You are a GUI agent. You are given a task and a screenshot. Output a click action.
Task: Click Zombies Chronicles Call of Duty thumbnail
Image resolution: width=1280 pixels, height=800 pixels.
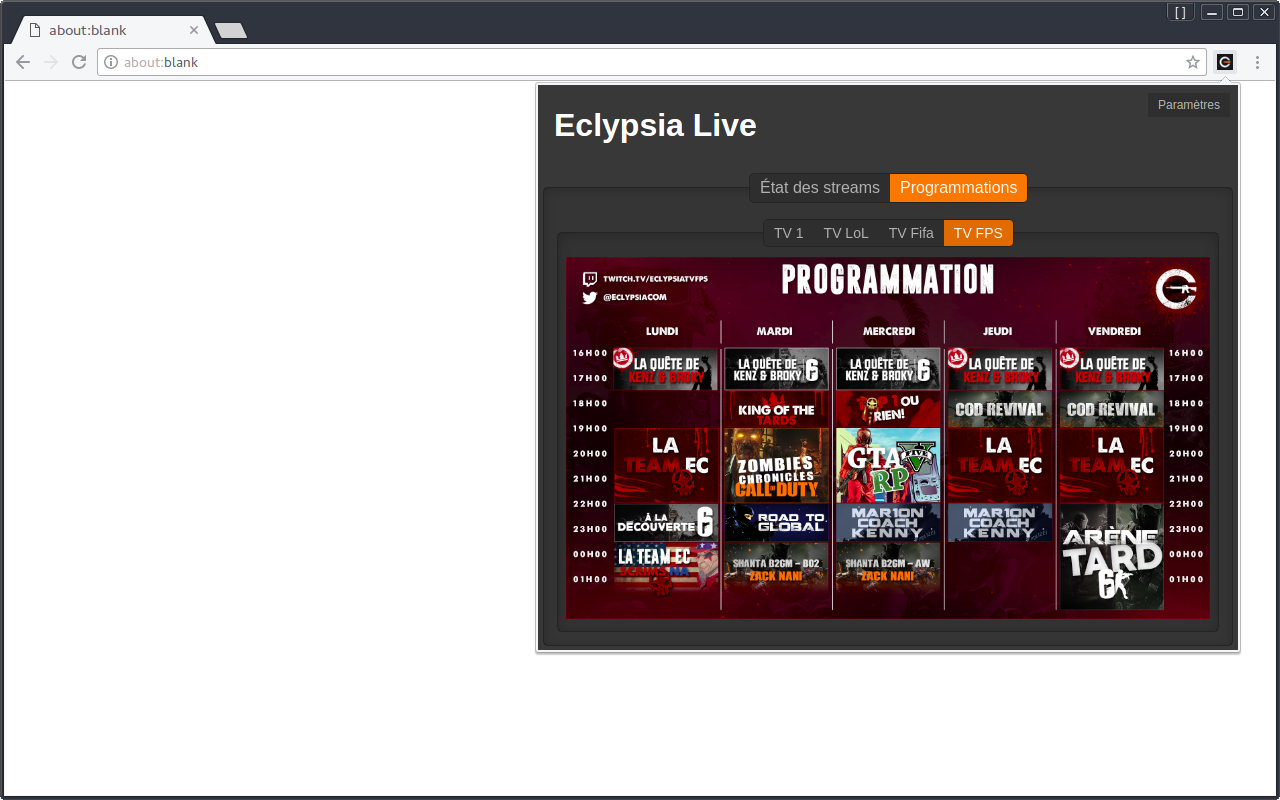click(x=776, y=466)
